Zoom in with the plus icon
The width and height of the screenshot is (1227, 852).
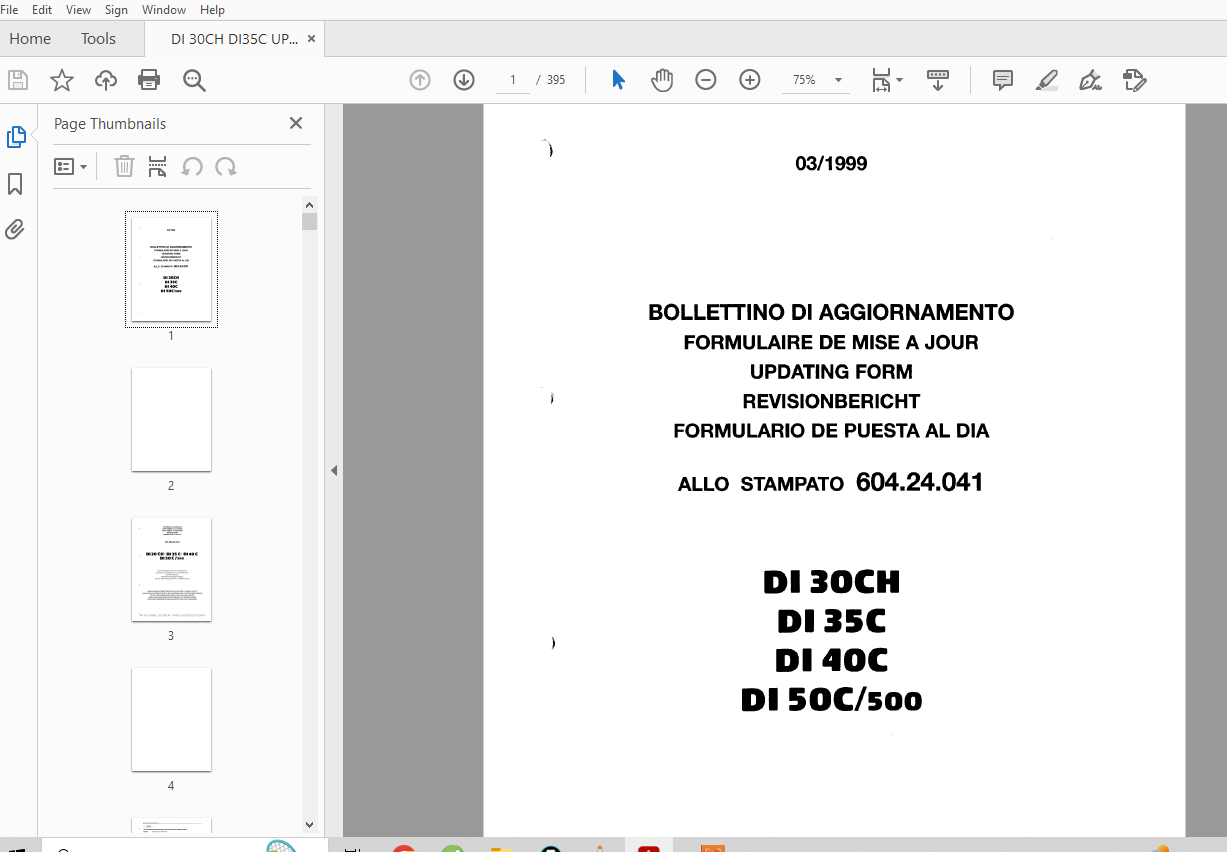click(x=750, y=80)
